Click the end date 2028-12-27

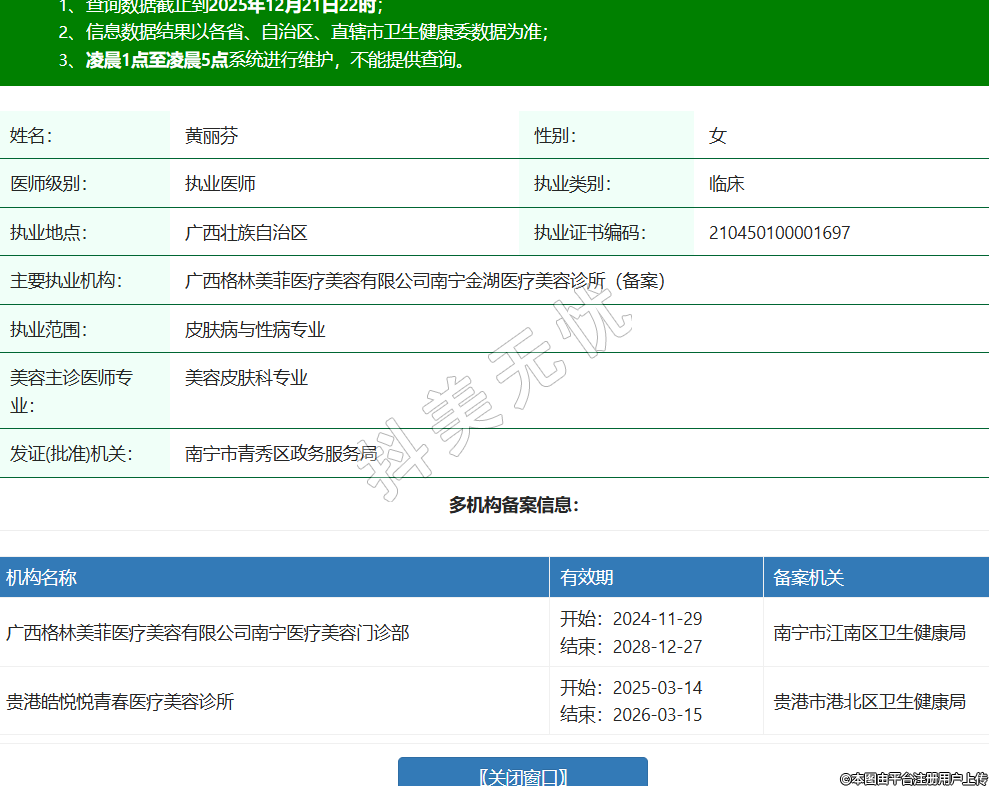point(657,647)
